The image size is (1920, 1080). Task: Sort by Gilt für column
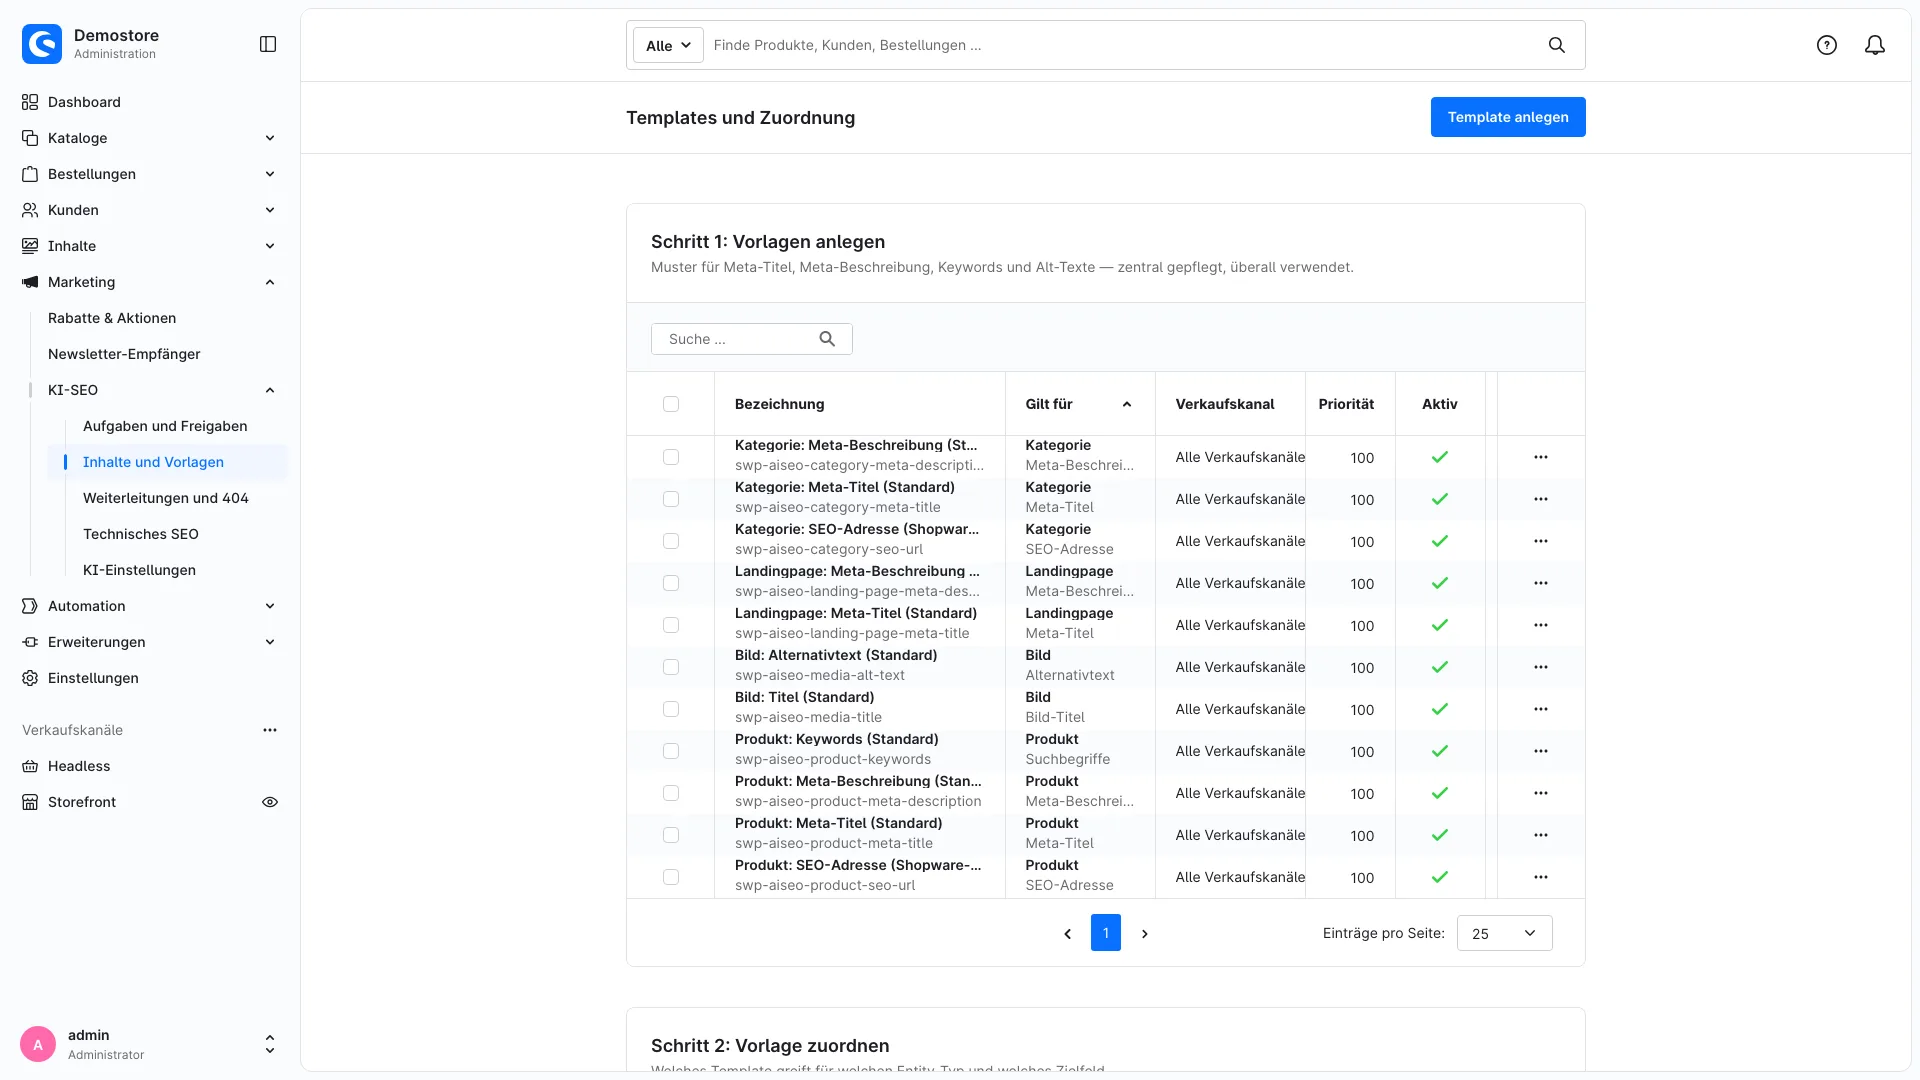tap(1078, 404)
